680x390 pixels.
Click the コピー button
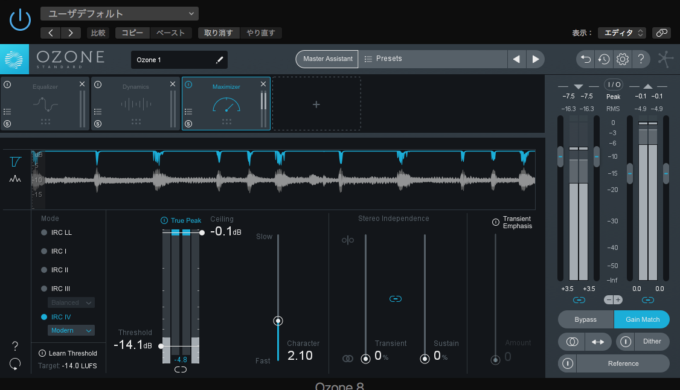[132, 33]
